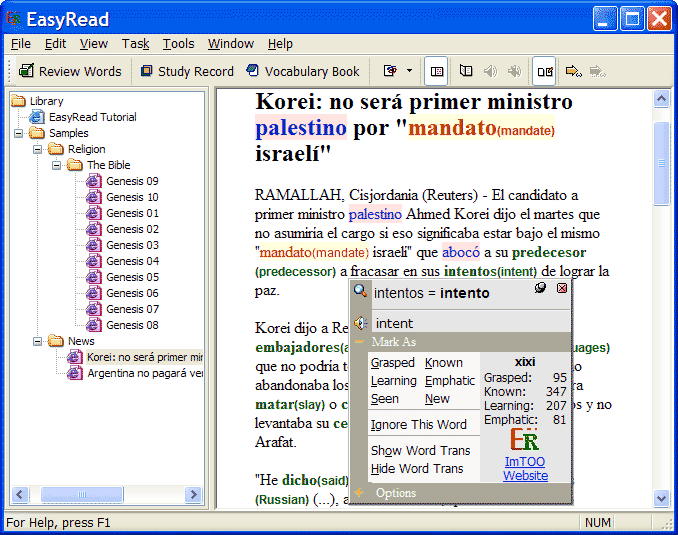Collapse The Bible folder
The image size is (678, 535).
point(57,165)
